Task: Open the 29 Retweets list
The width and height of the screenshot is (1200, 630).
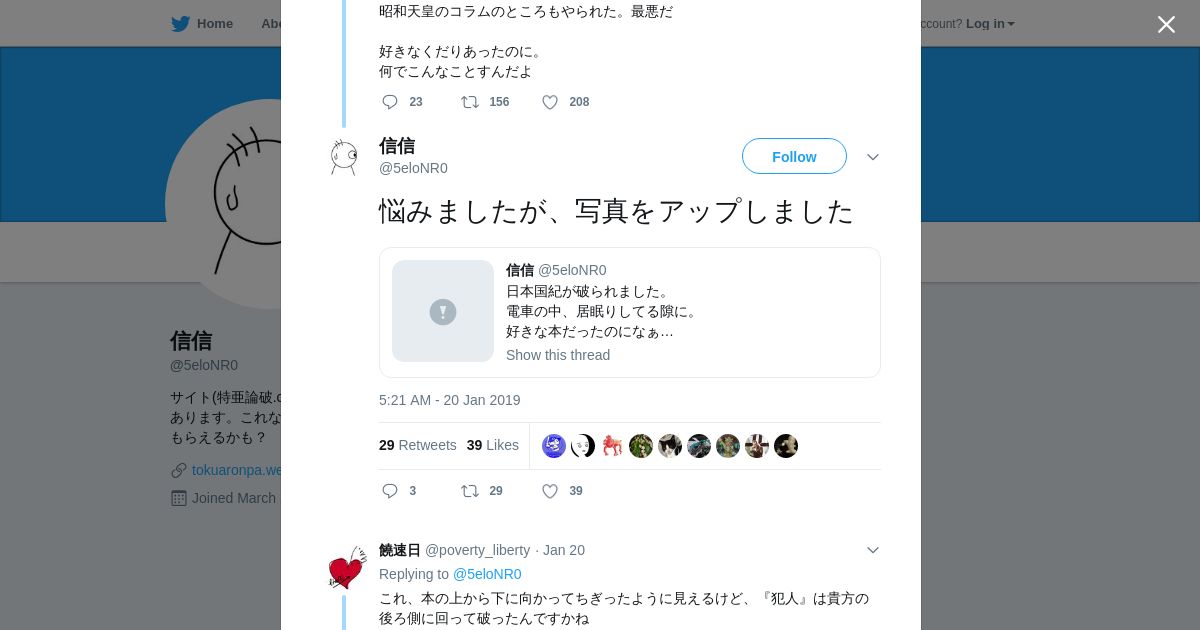Action: point(417,445)
